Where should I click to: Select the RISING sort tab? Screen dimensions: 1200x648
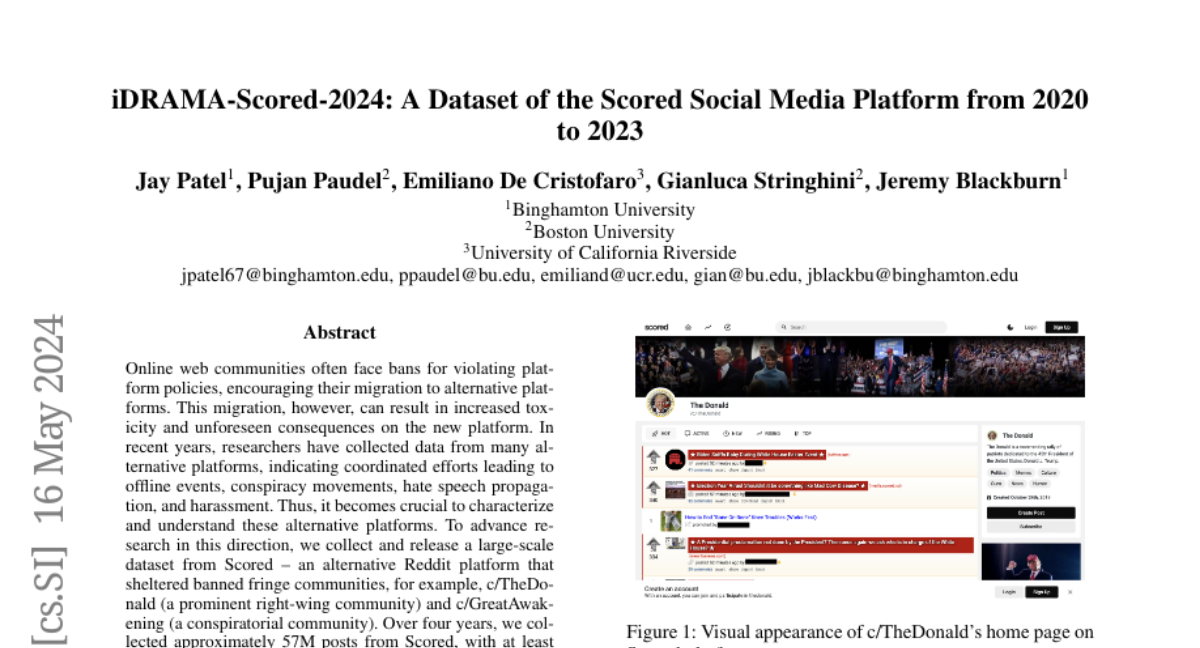(768, 434)
